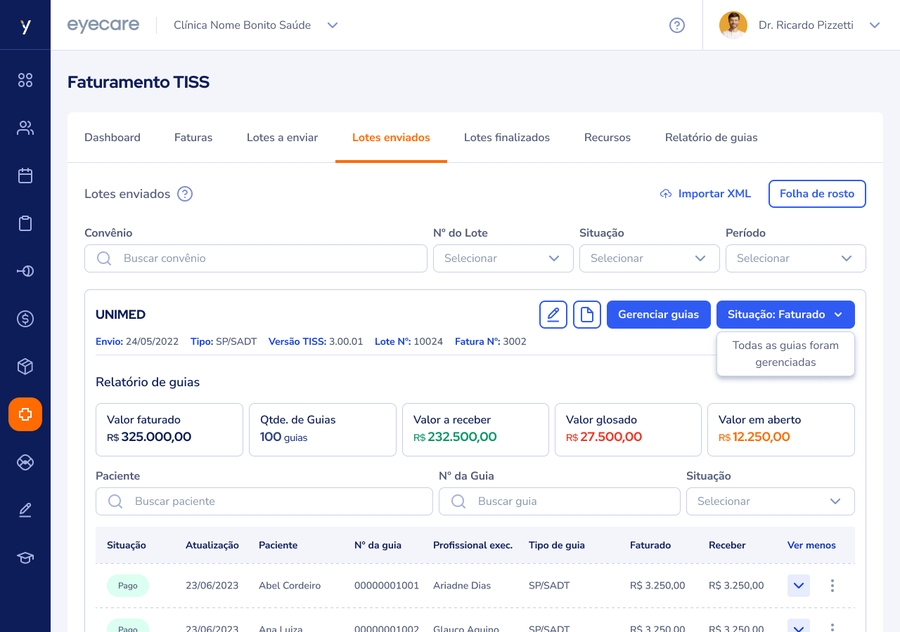900x632 pixels.
Task: Open the dashboard grid icon in sidebar
Action: [25, 80]
